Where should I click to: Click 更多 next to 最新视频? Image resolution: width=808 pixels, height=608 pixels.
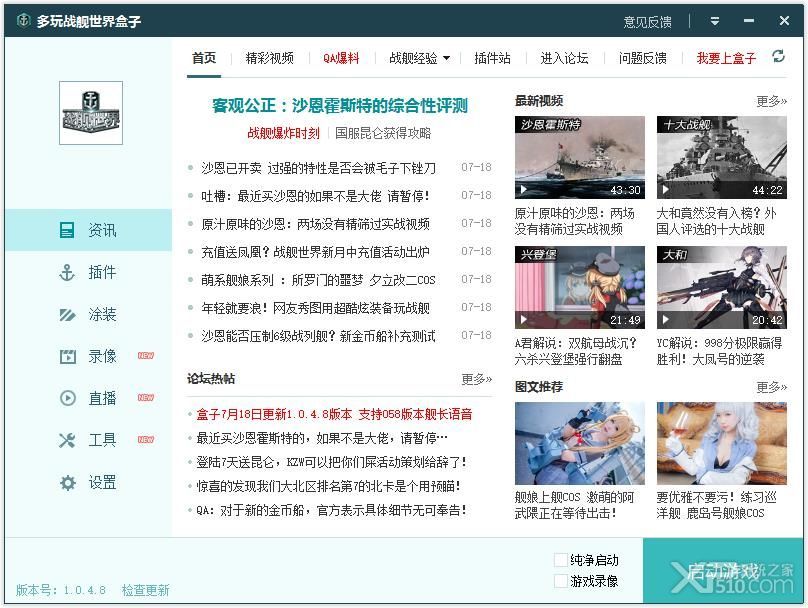(771, 101)
